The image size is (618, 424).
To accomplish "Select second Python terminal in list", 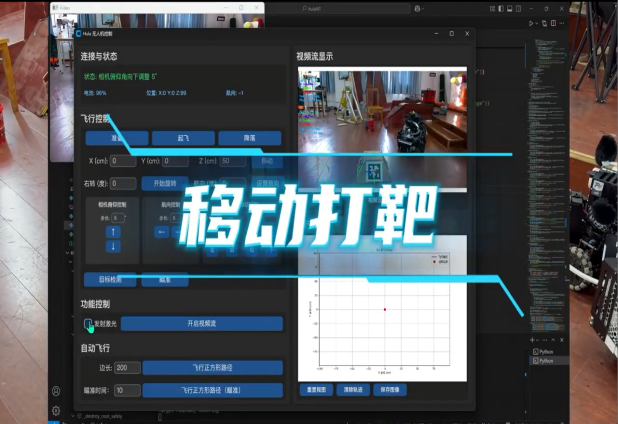I will pyautogui.click(x=546, y=361).
